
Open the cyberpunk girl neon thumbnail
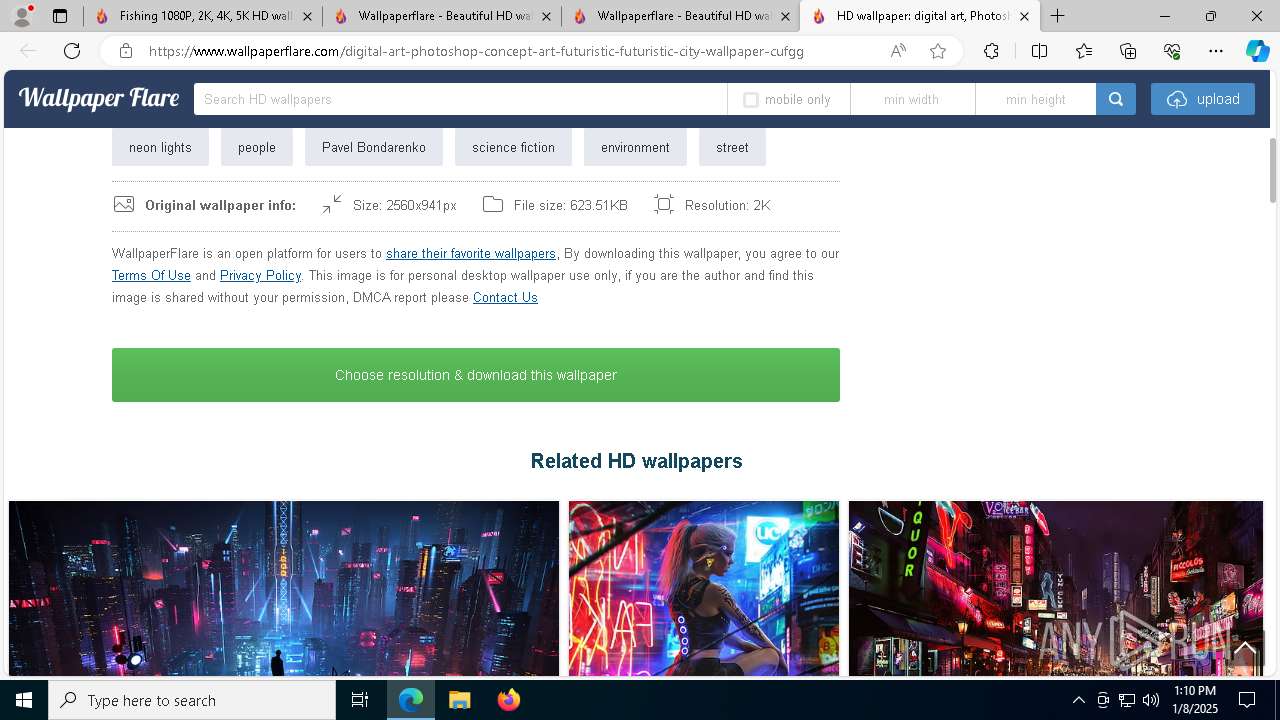[x=704, y=588]
